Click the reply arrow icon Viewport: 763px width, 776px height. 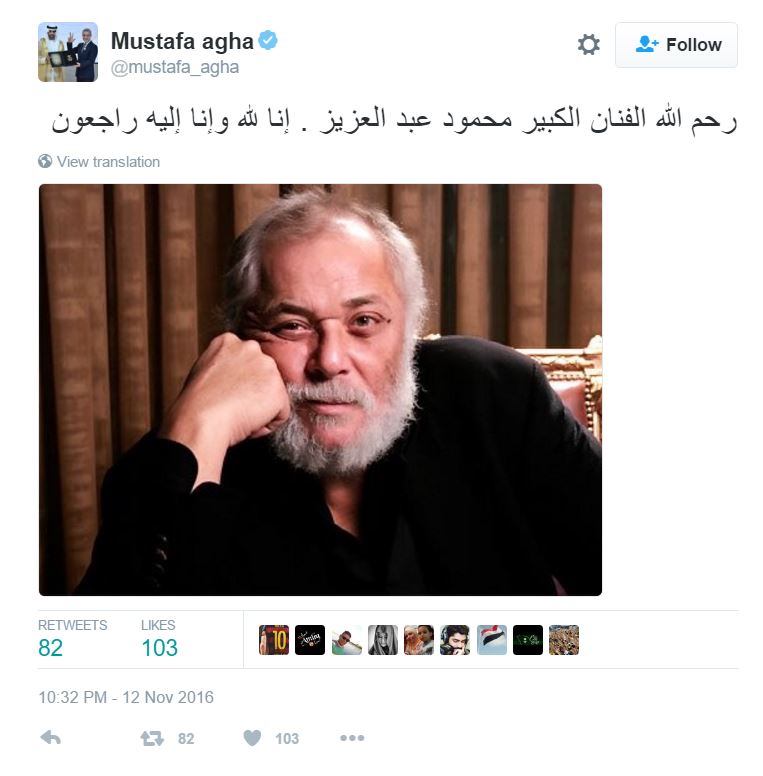(50, 738)
